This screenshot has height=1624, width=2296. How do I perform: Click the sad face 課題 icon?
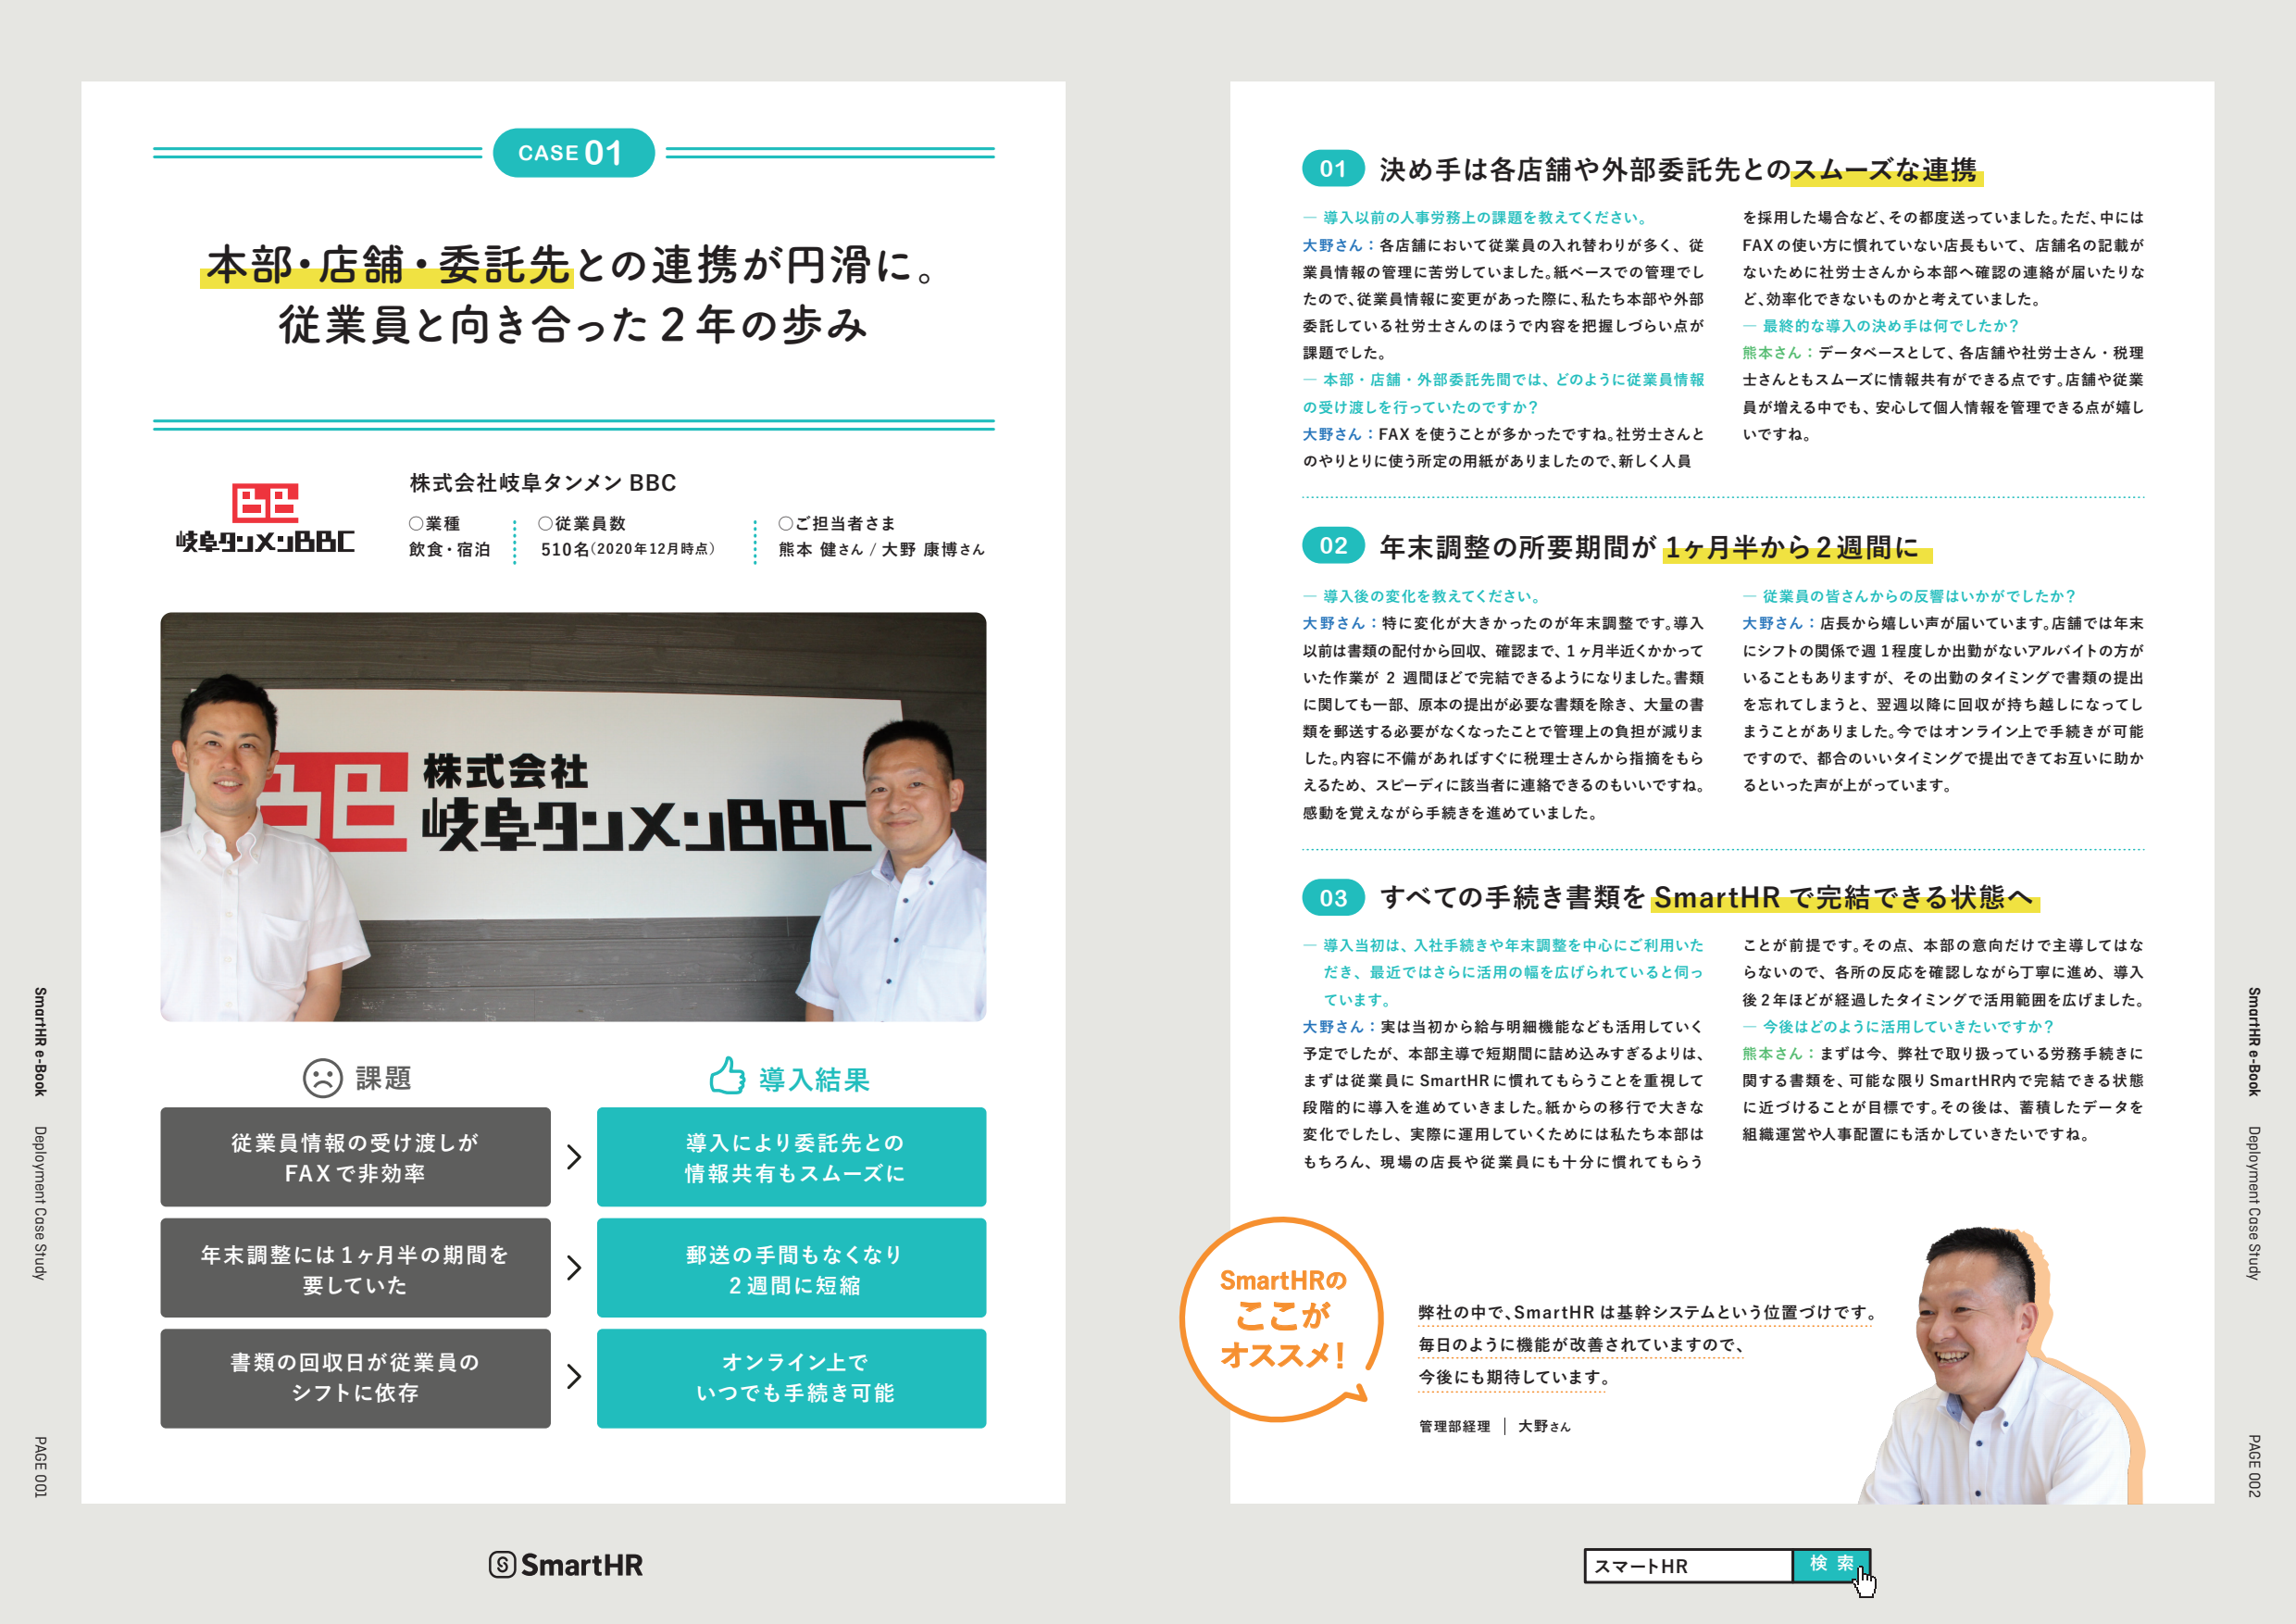(x=322, y=1078)
